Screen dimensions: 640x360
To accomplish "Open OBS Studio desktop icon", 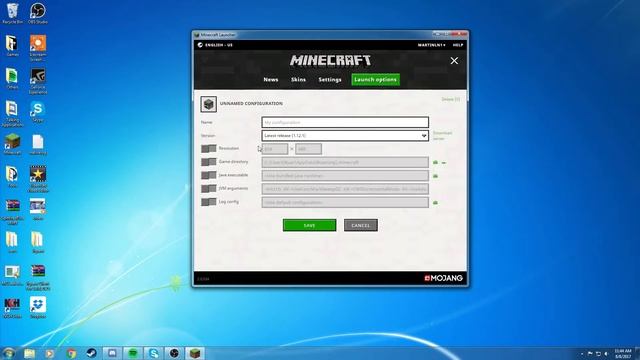I will coord(38,13).
